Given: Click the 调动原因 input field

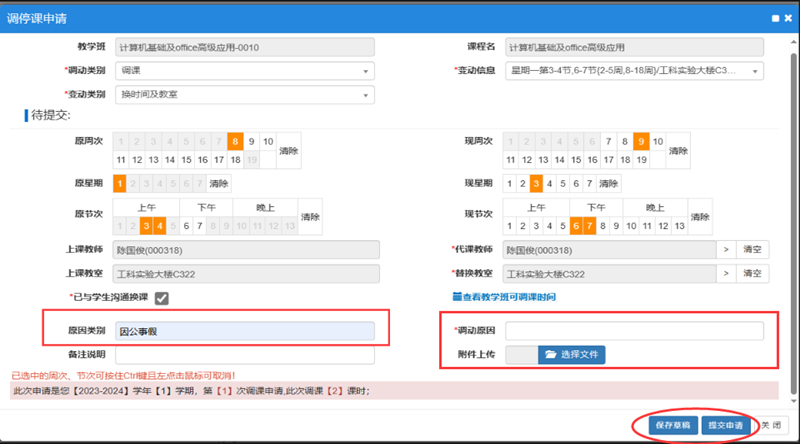Looking at the screenshot, I should (634, 331).
